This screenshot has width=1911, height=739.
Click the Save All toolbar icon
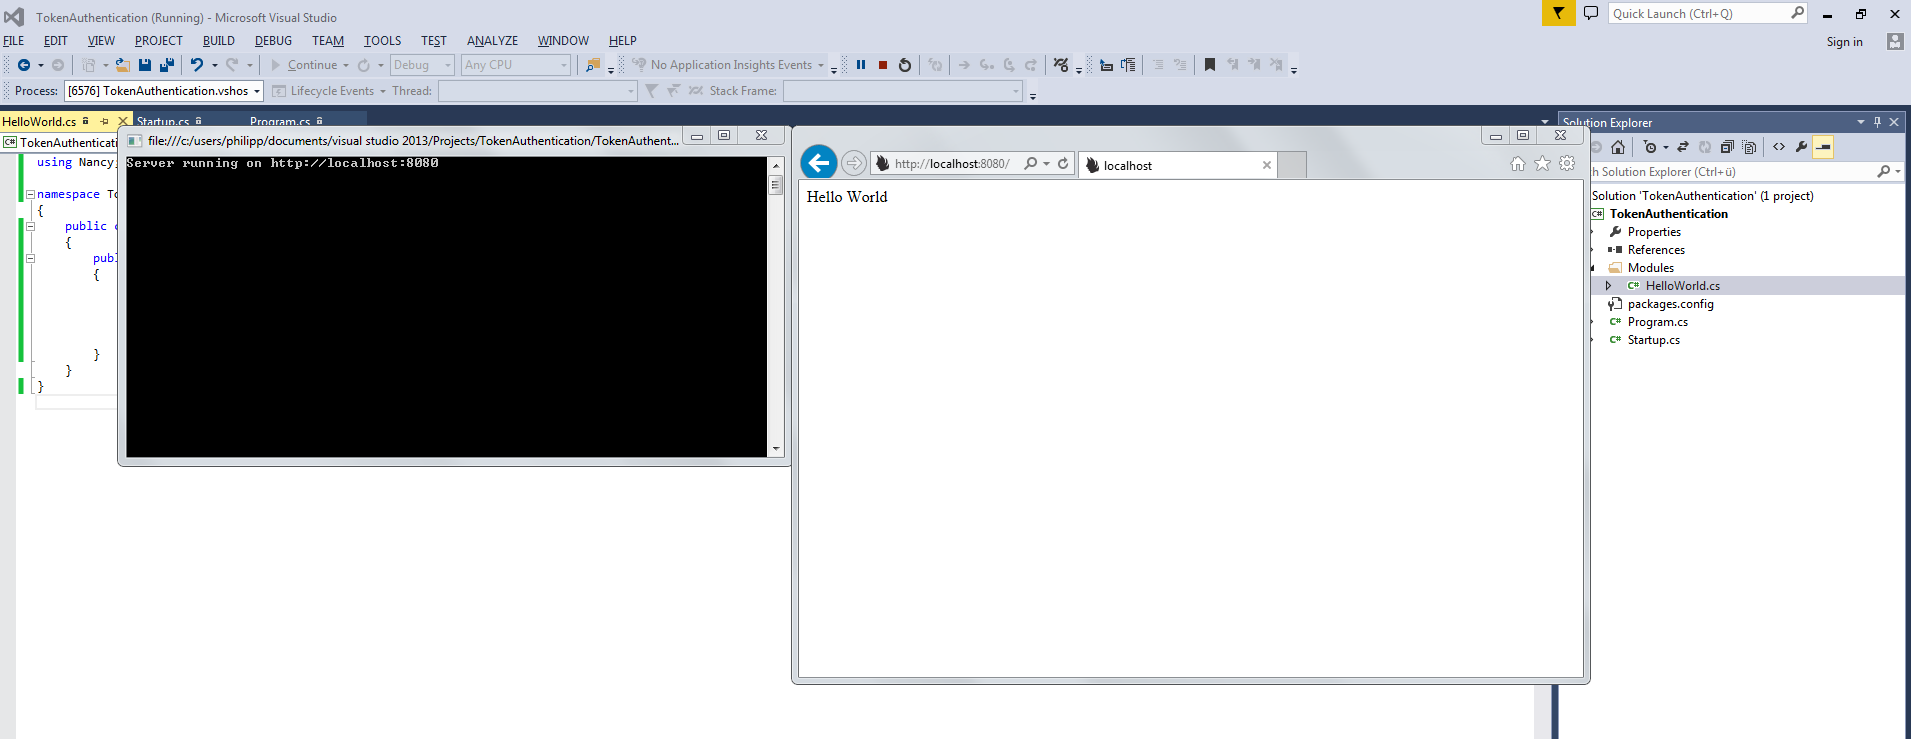[167, 65]
